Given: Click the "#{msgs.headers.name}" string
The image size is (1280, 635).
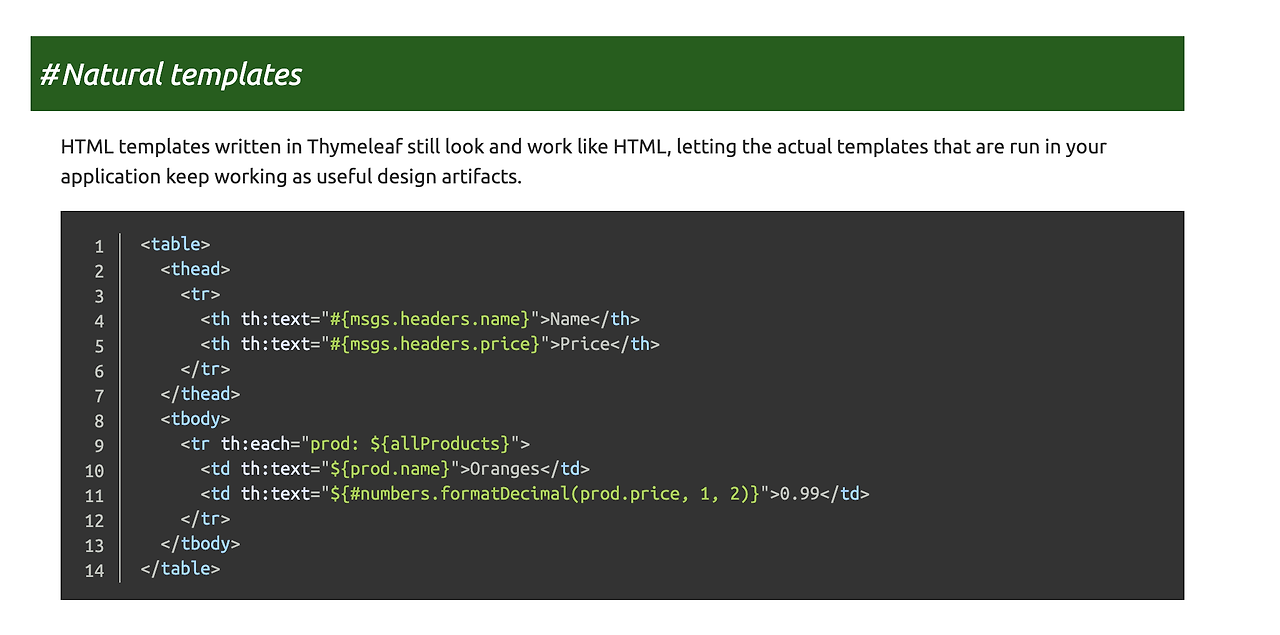Looking at the screenshot, I should click(x=431, y=319).
